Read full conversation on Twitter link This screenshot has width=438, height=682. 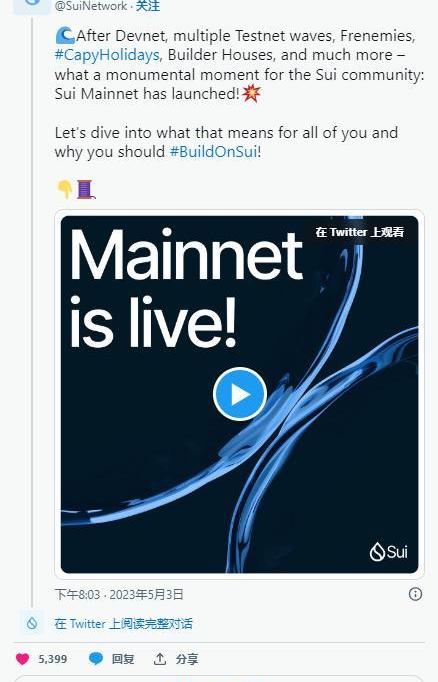click(124, 623)
